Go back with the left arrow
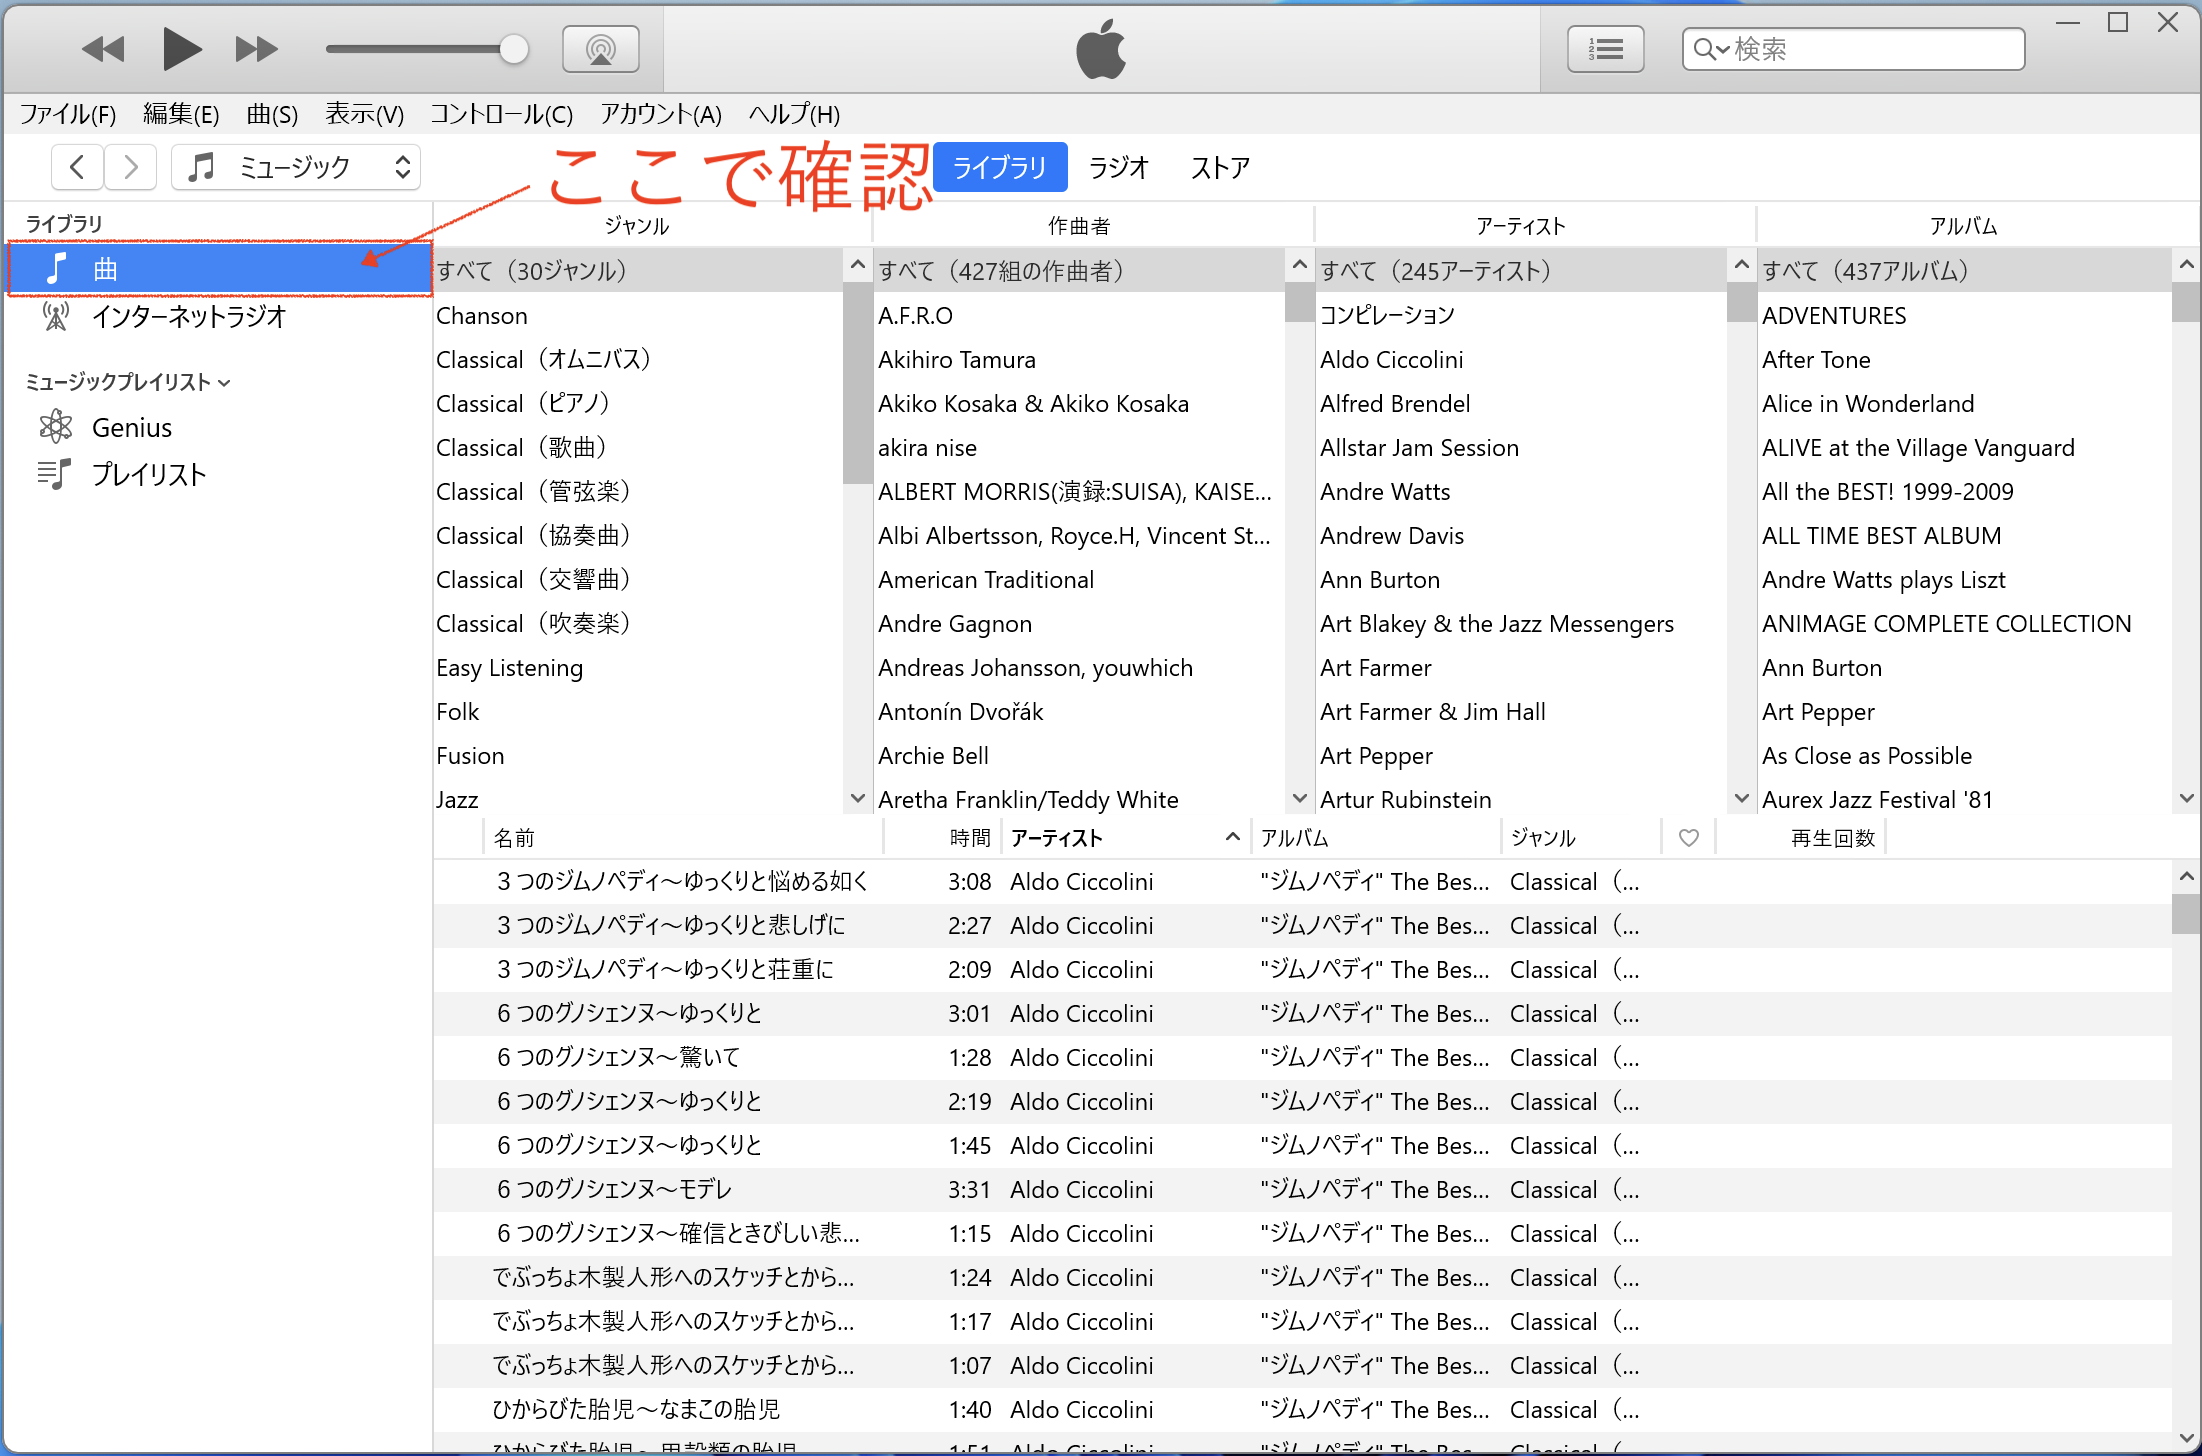 77,167
